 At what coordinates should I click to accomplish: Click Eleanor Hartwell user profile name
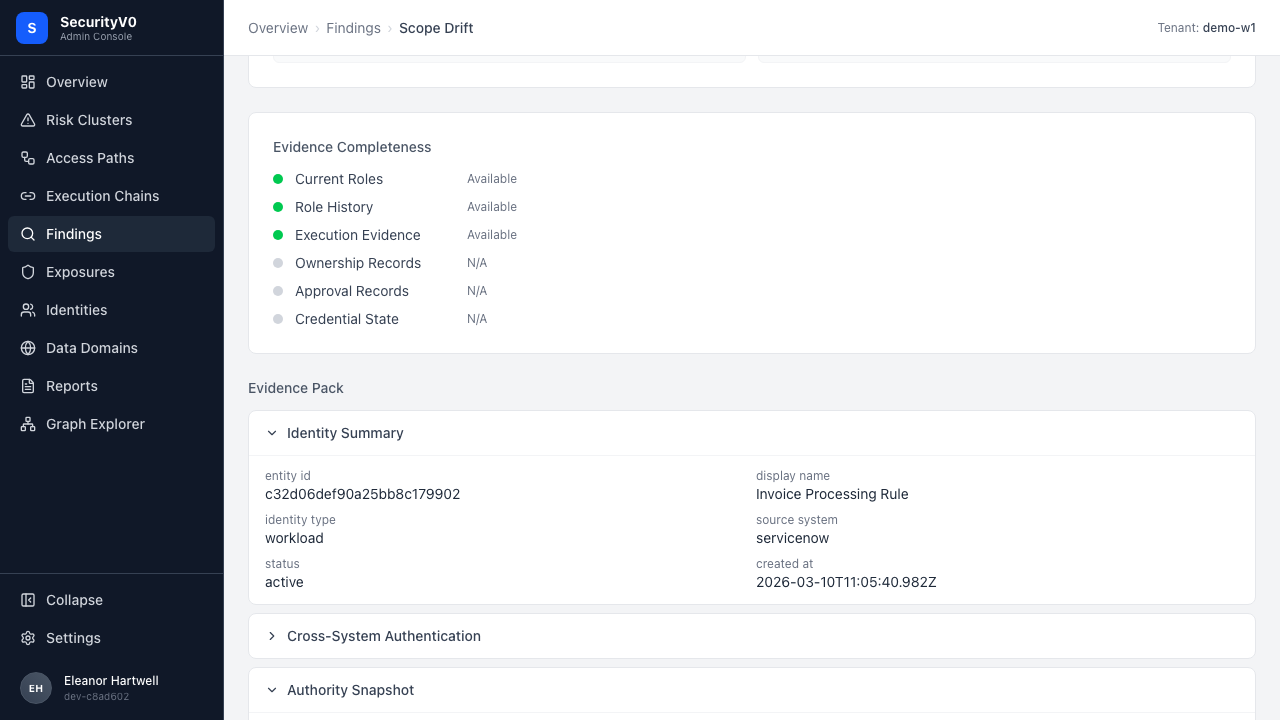click(x=111, y=681)
